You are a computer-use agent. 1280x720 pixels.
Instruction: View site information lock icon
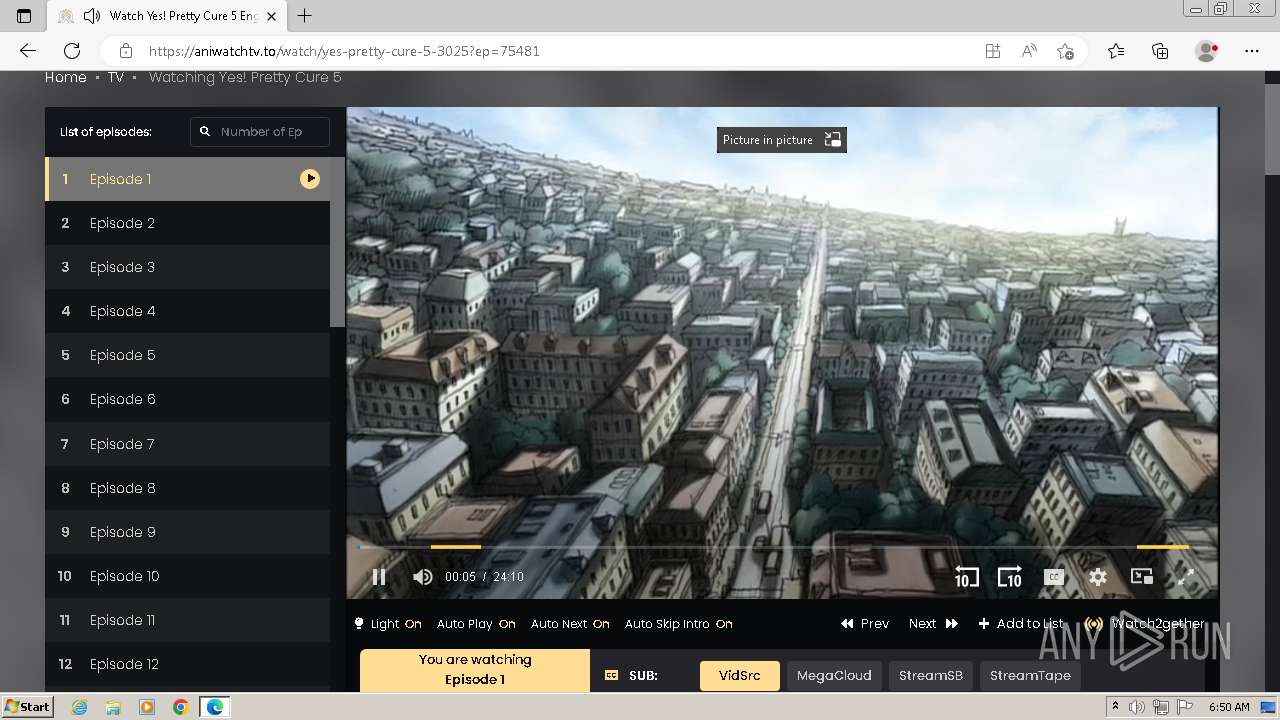126,51
